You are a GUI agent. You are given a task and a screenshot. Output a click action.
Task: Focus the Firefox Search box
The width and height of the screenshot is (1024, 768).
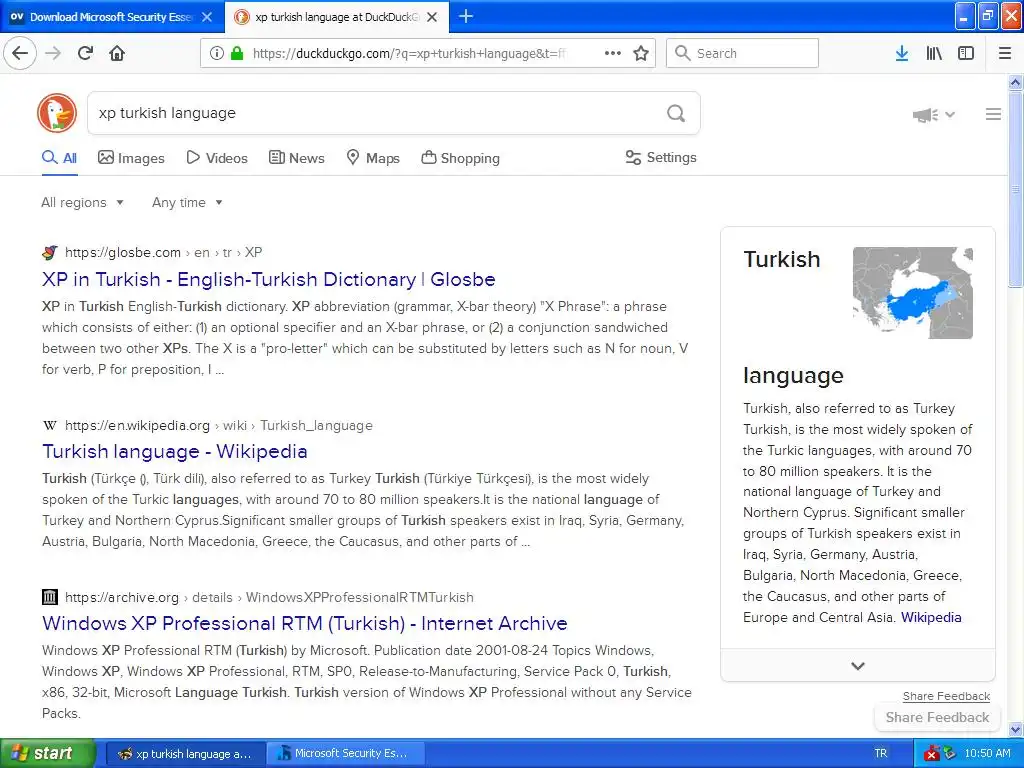[742, 53]
